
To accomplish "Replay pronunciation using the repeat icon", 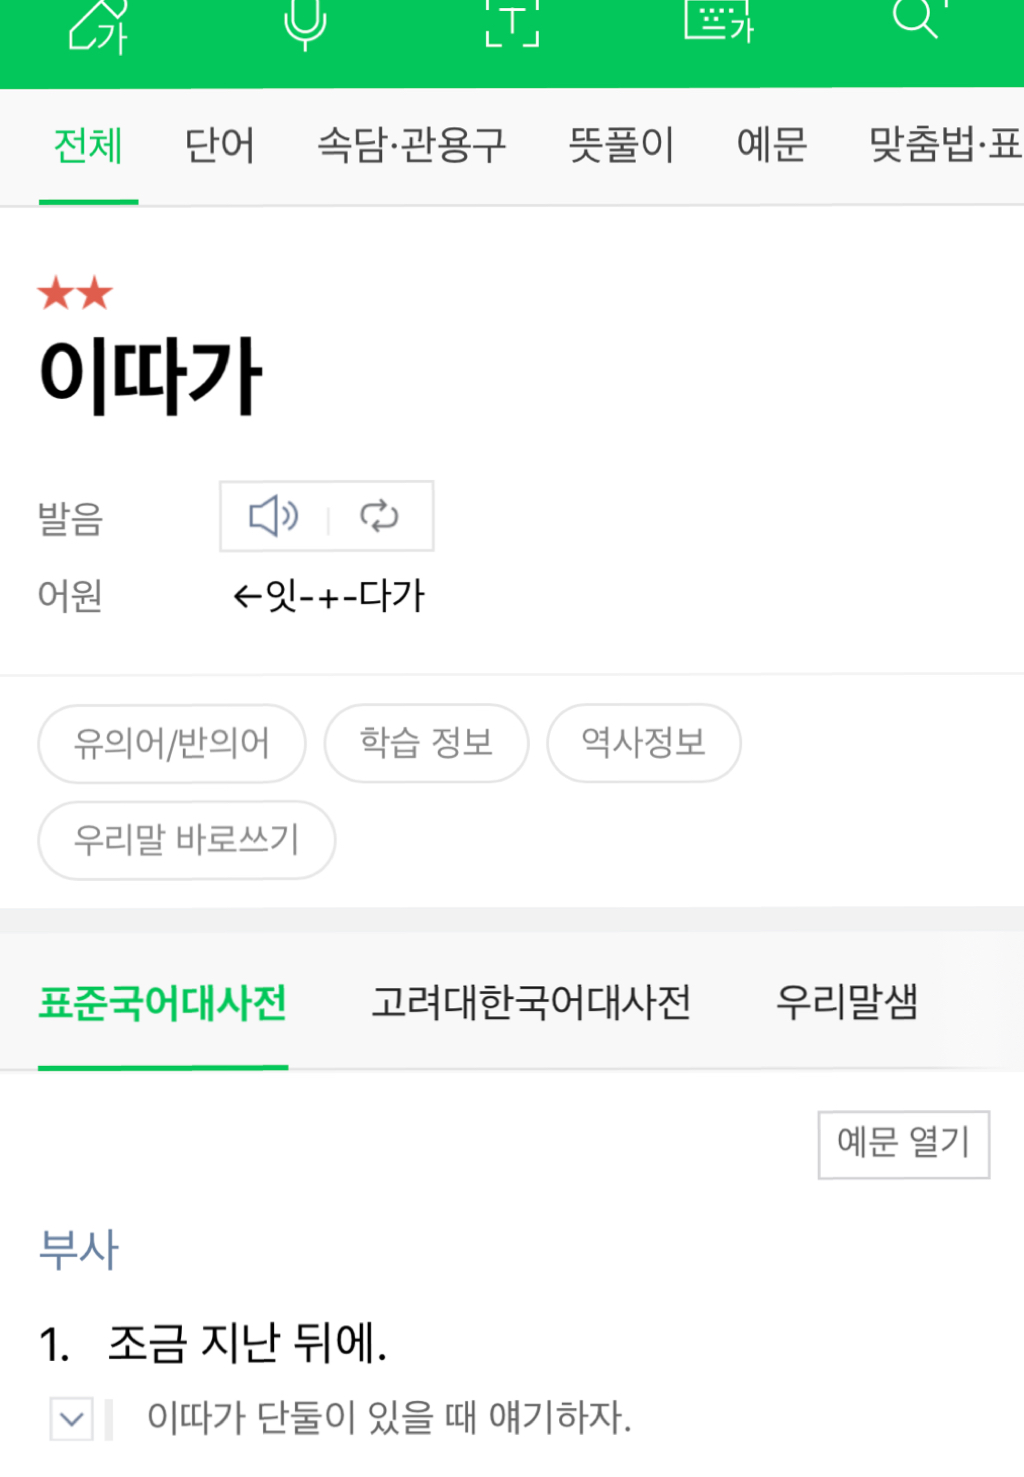I will tap(379, 516).
